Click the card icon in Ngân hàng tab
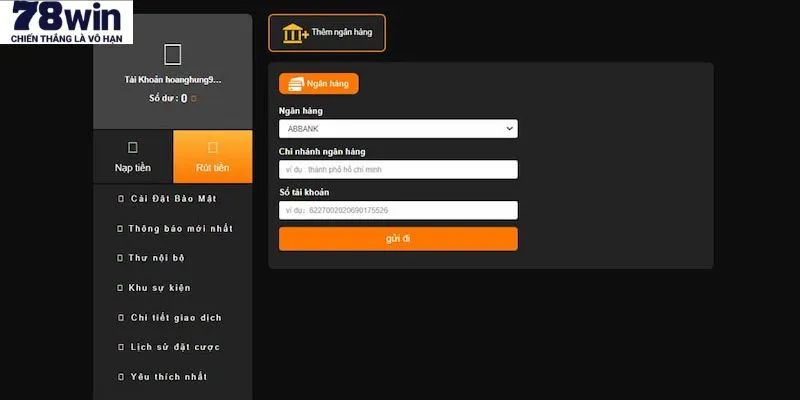The width and height of the screenshot is (800, 400). pos(296,84)
